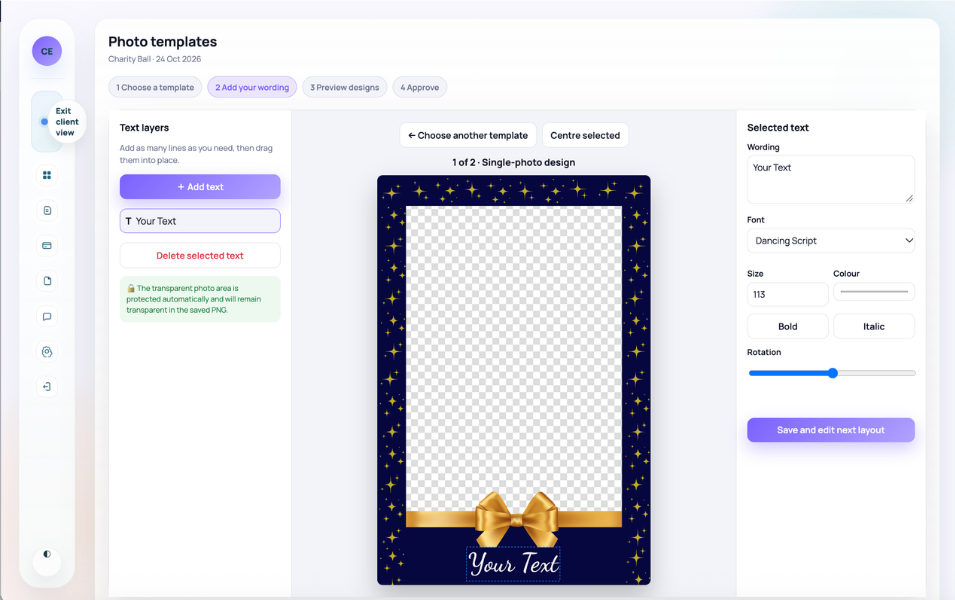Click Choose another template button
The width and height of the screenshot is (955, 600).
468,135
